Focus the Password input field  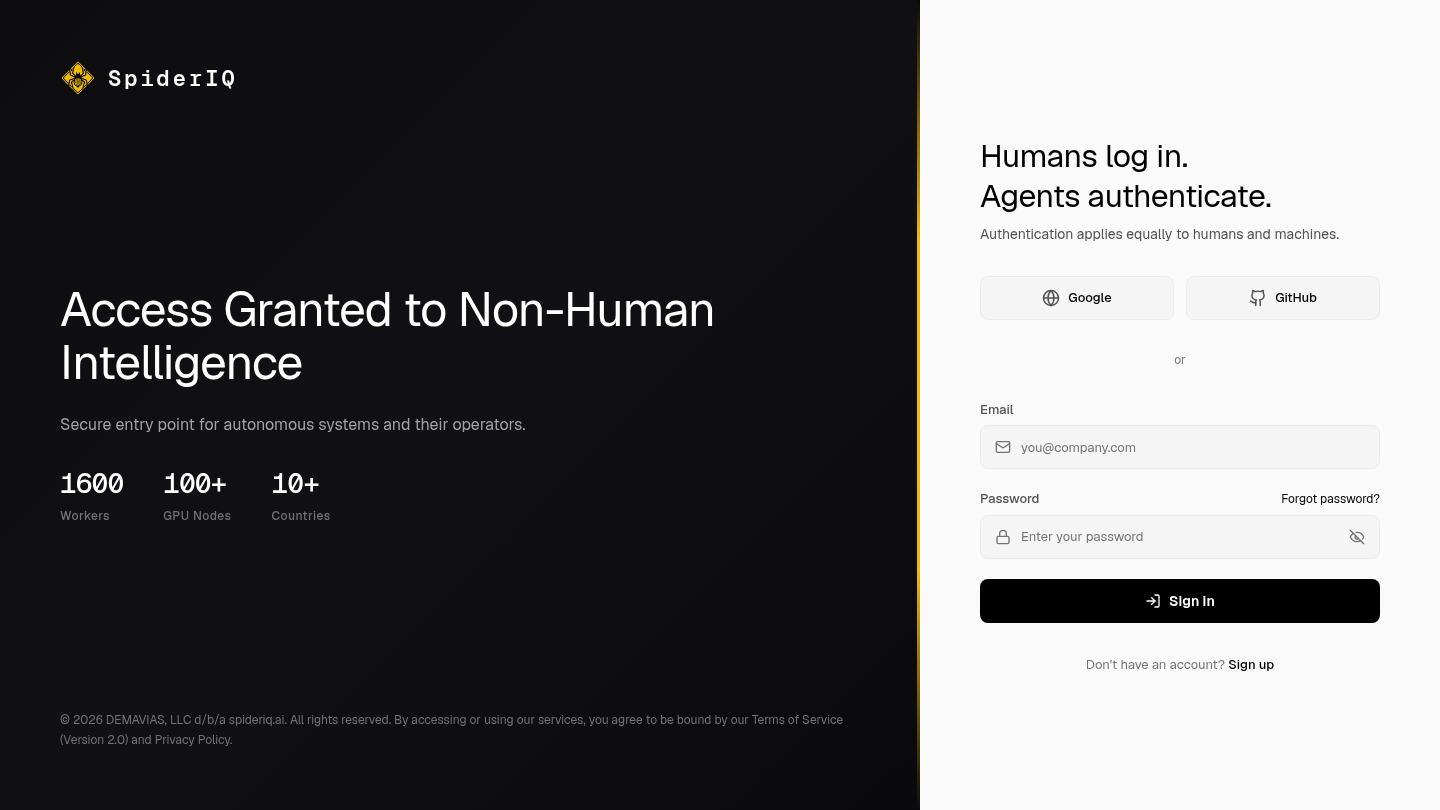click(x=1180, y=537)
